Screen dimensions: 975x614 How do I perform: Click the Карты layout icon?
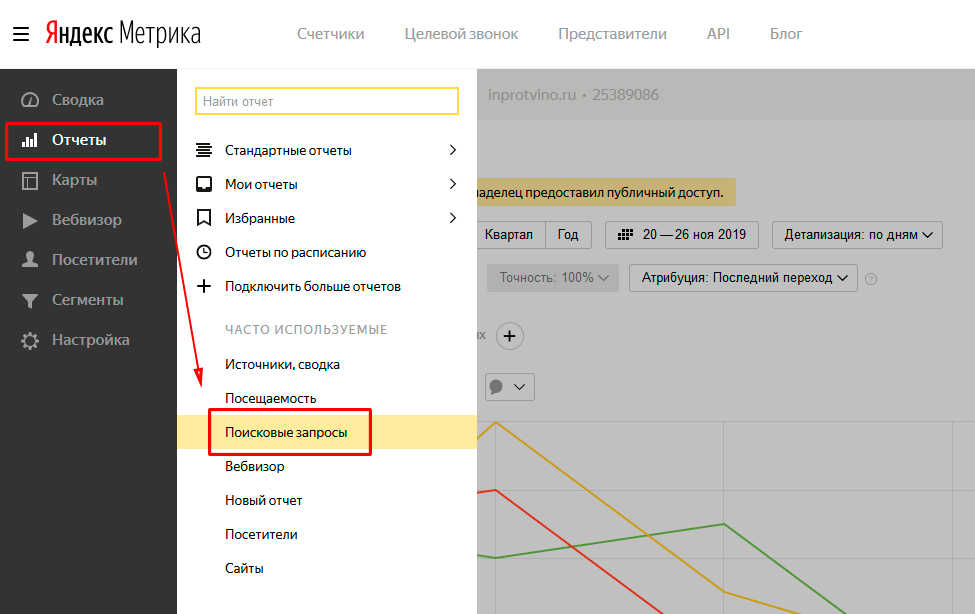(30, 180)
